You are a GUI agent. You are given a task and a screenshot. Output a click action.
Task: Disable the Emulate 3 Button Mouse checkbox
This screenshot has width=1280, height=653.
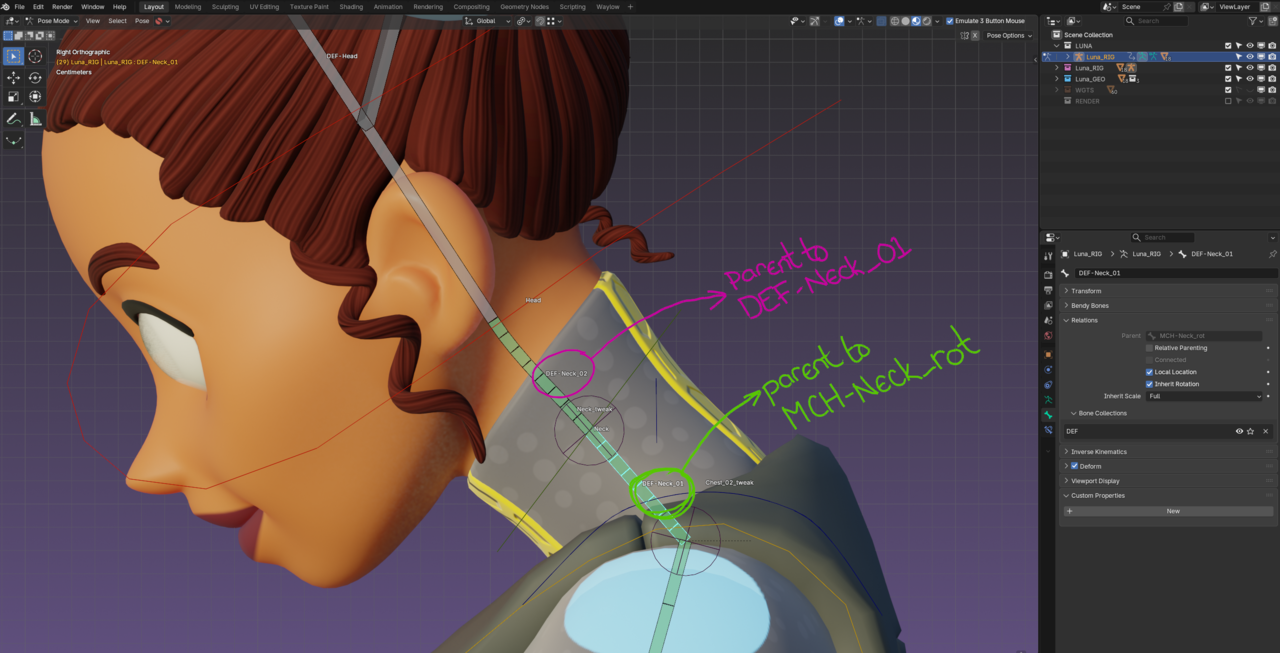[949, 20]
